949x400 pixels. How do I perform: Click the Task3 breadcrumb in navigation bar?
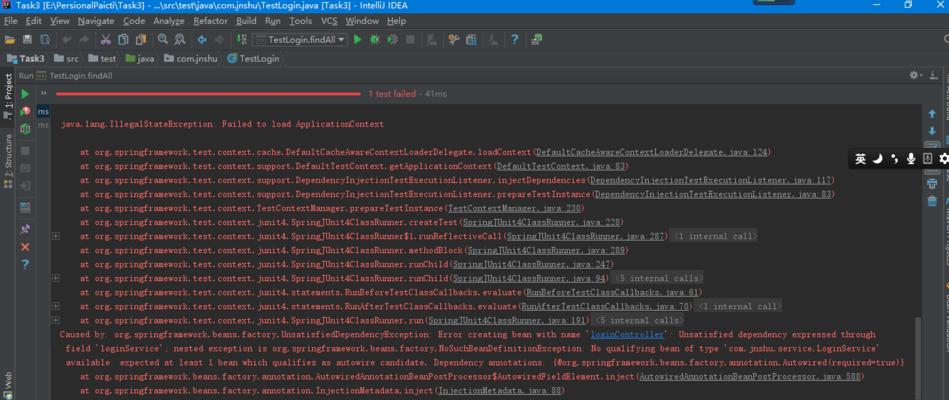point(25,59)
